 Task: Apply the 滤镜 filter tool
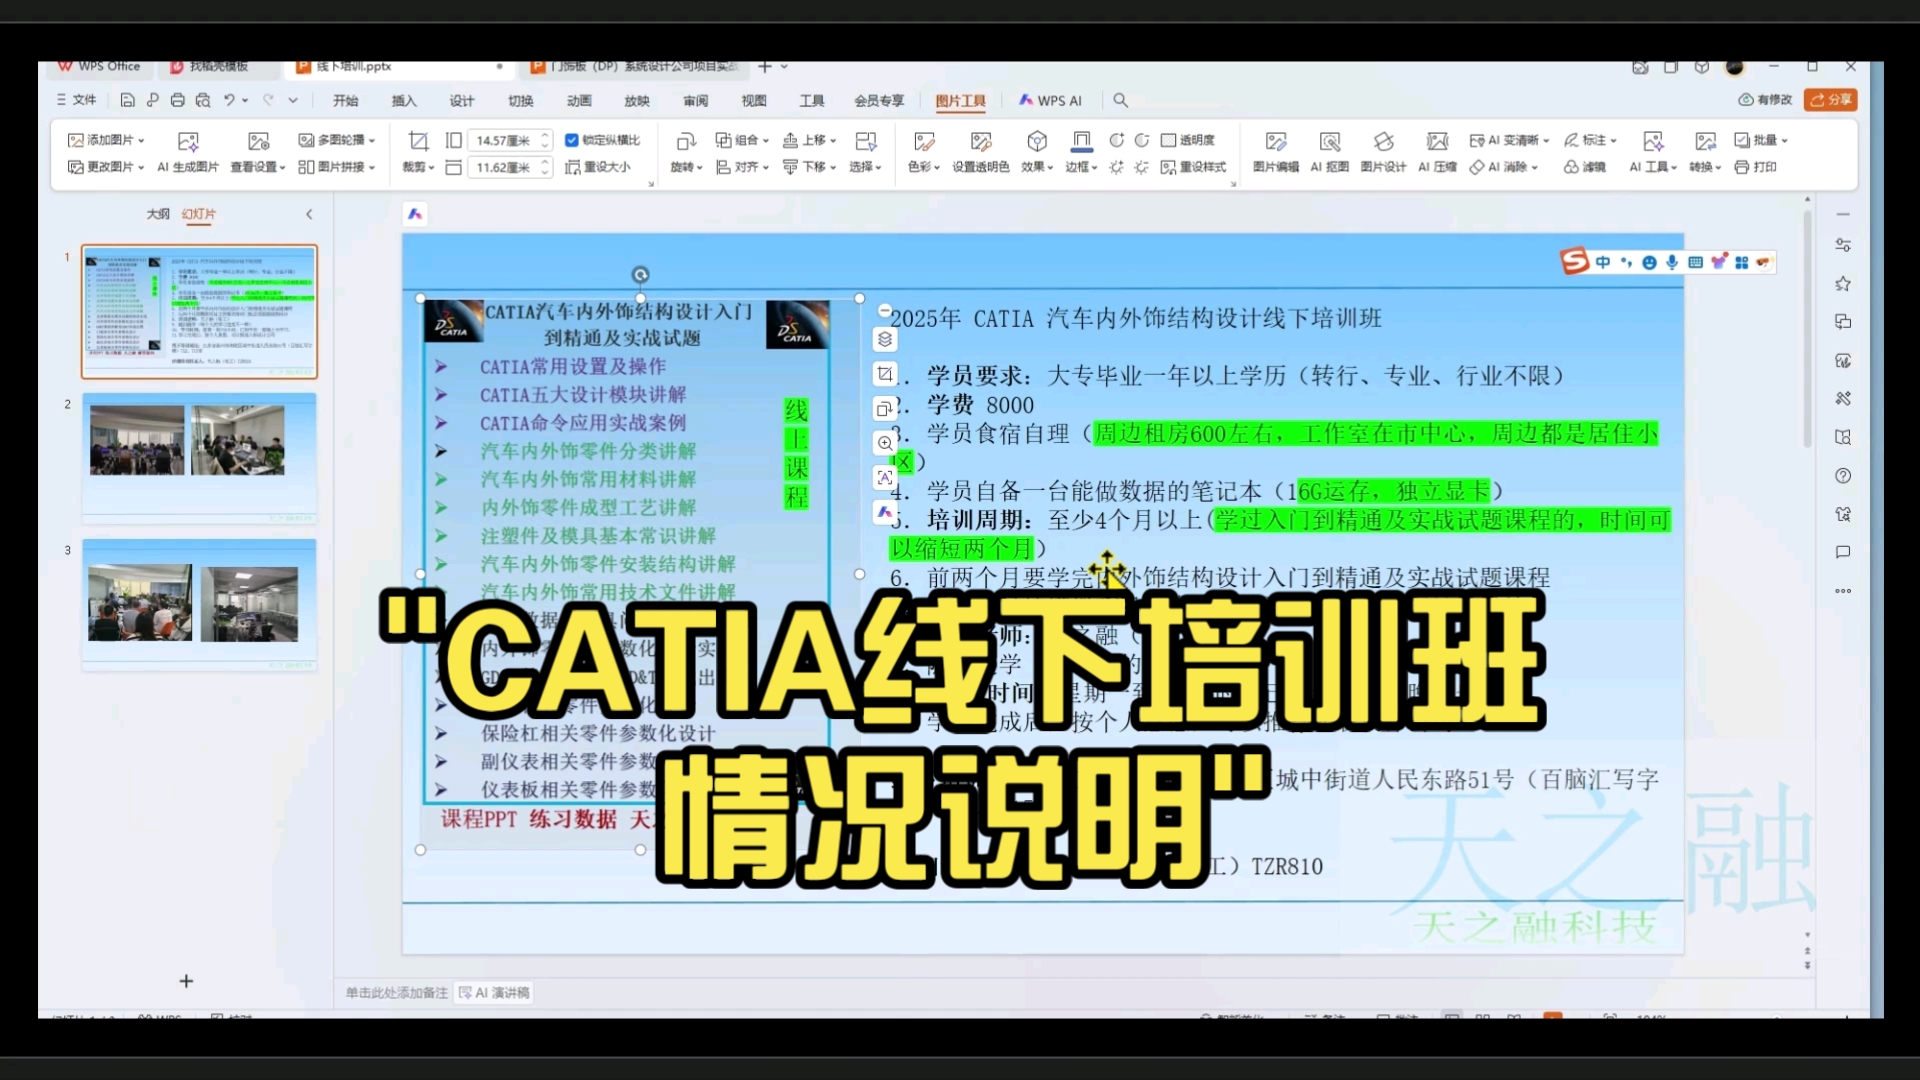pos(1584,167)
